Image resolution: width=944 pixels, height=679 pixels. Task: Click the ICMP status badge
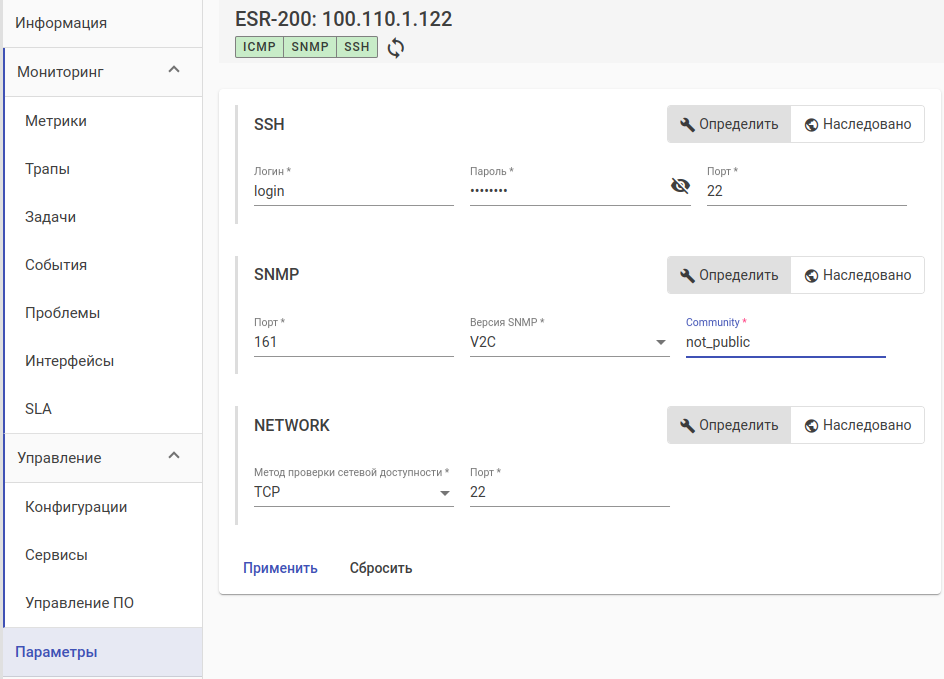coord(259,47)
